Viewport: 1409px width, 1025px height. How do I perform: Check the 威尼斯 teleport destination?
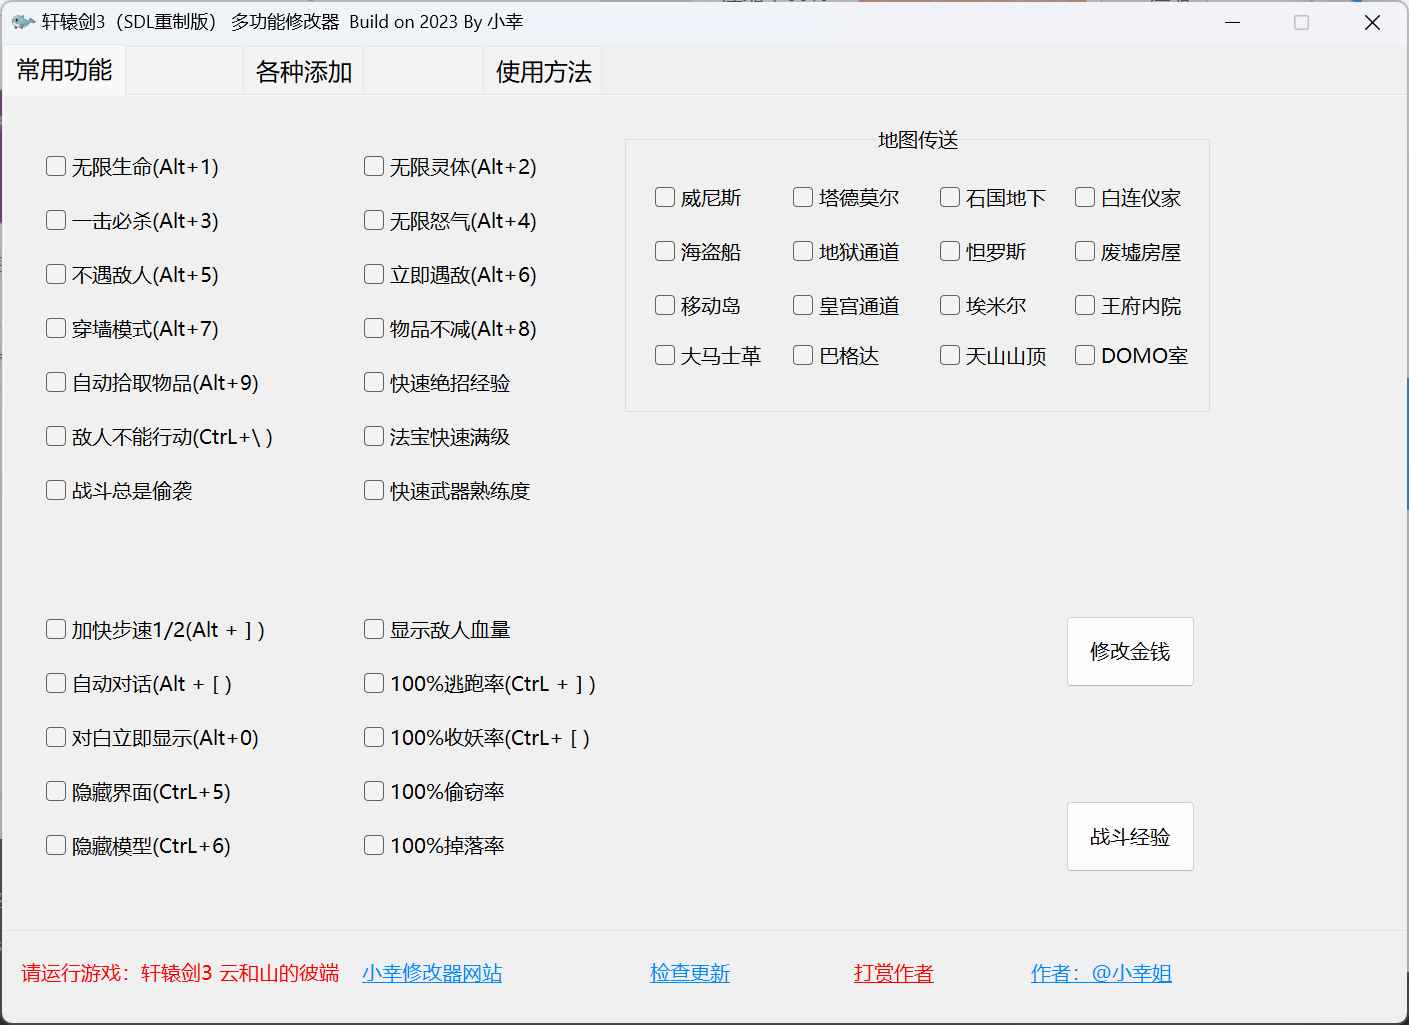[x=664, y=197]
